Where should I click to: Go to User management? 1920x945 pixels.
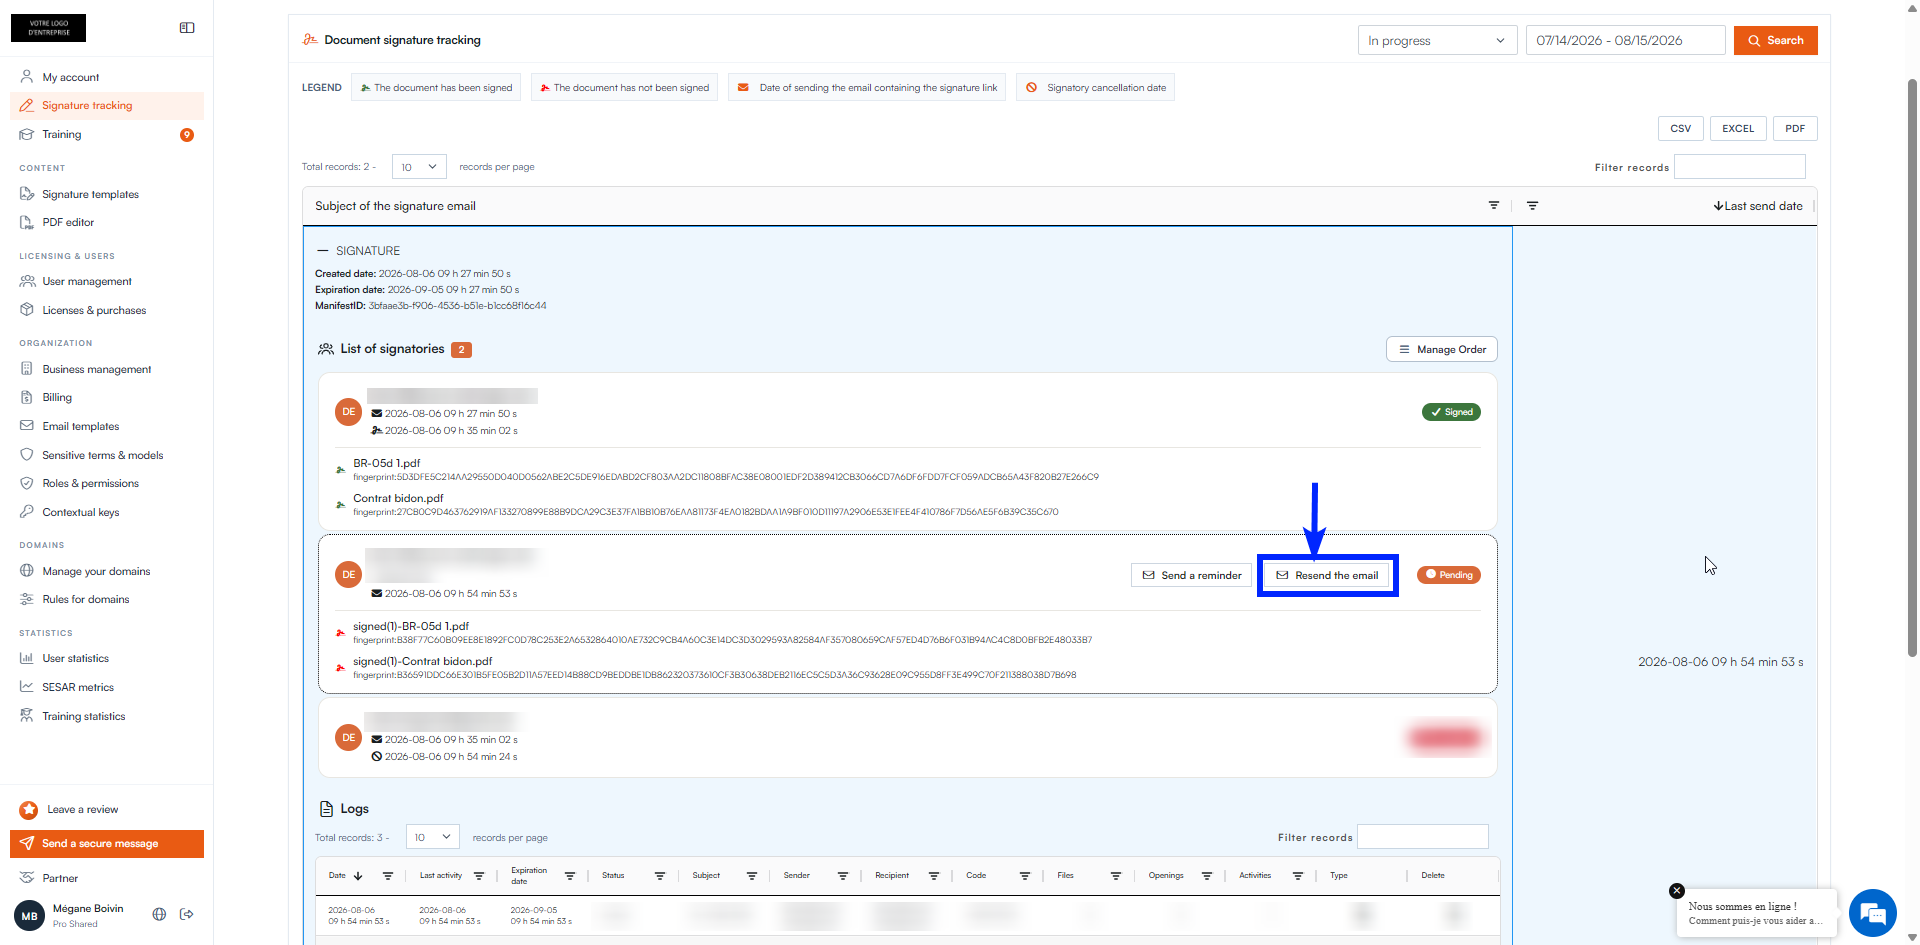[x=87, y=281]
